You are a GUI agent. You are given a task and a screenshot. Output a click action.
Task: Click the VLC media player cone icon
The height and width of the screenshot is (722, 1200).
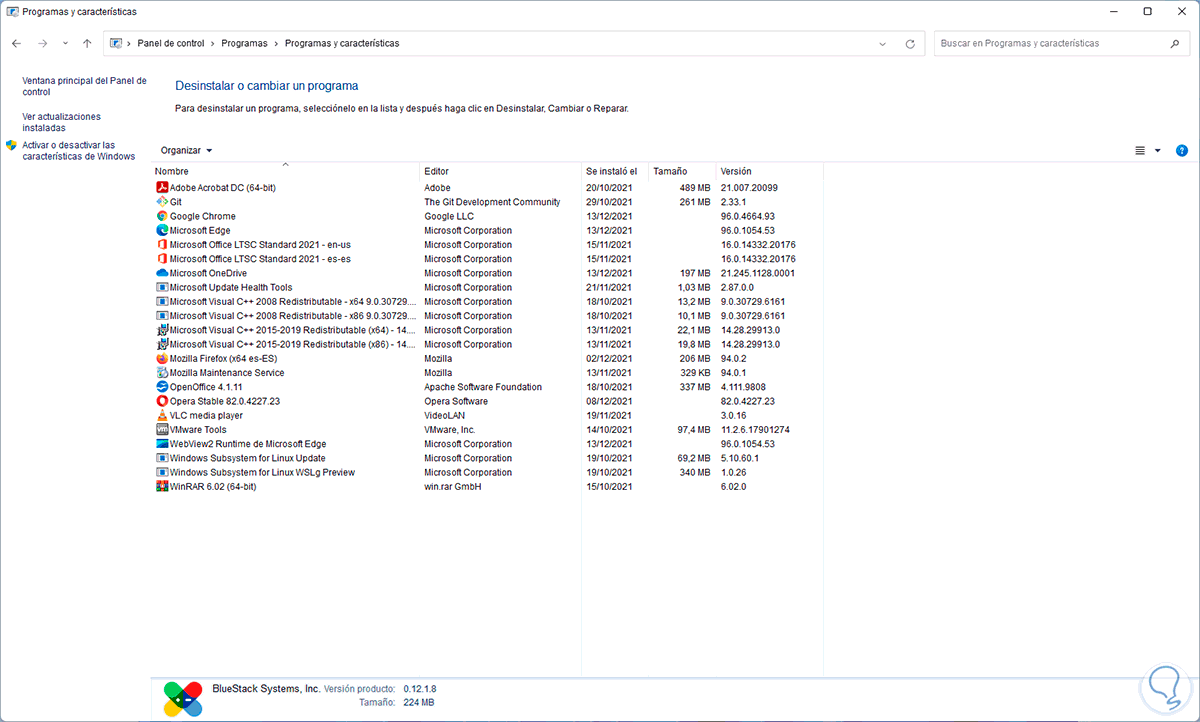pos(162,415)
